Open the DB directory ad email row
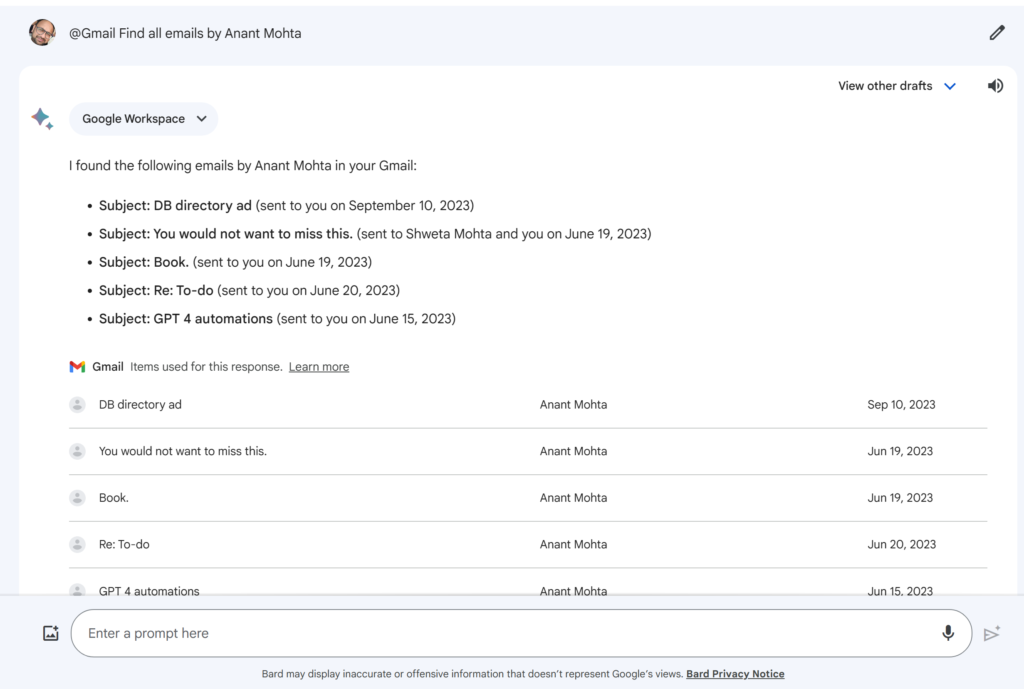The image size is (1024, 689). coord(528,405)
